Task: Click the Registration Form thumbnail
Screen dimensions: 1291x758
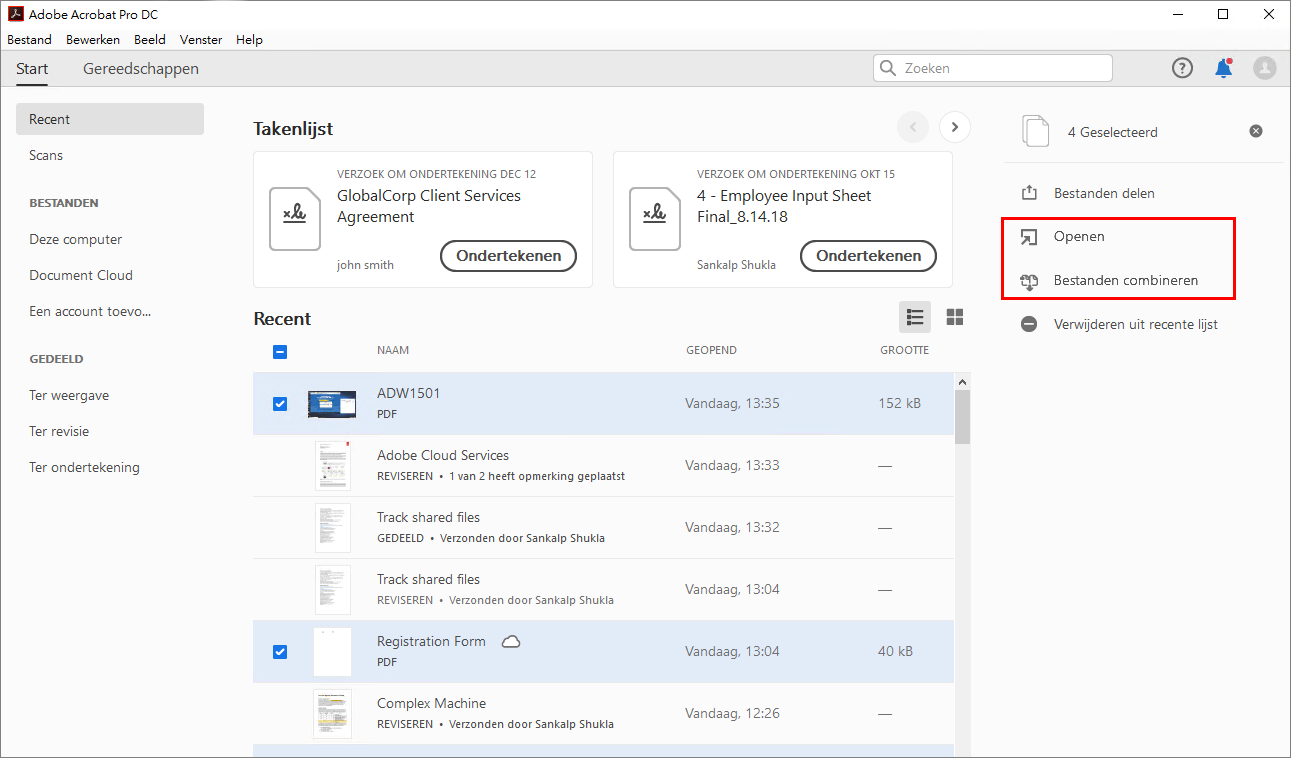Action: point(332,652)
